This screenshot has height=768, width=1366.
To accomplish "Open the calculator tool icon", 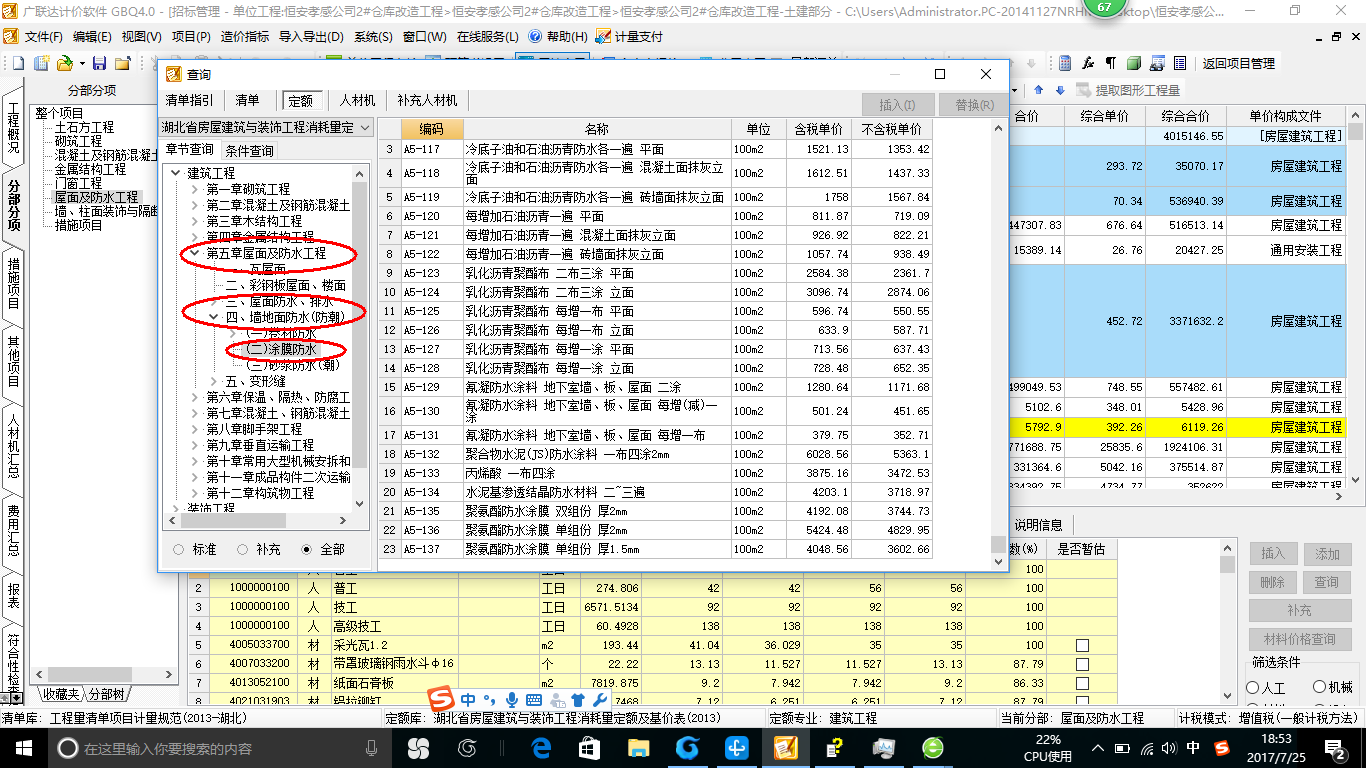I will pos(1066,63).
